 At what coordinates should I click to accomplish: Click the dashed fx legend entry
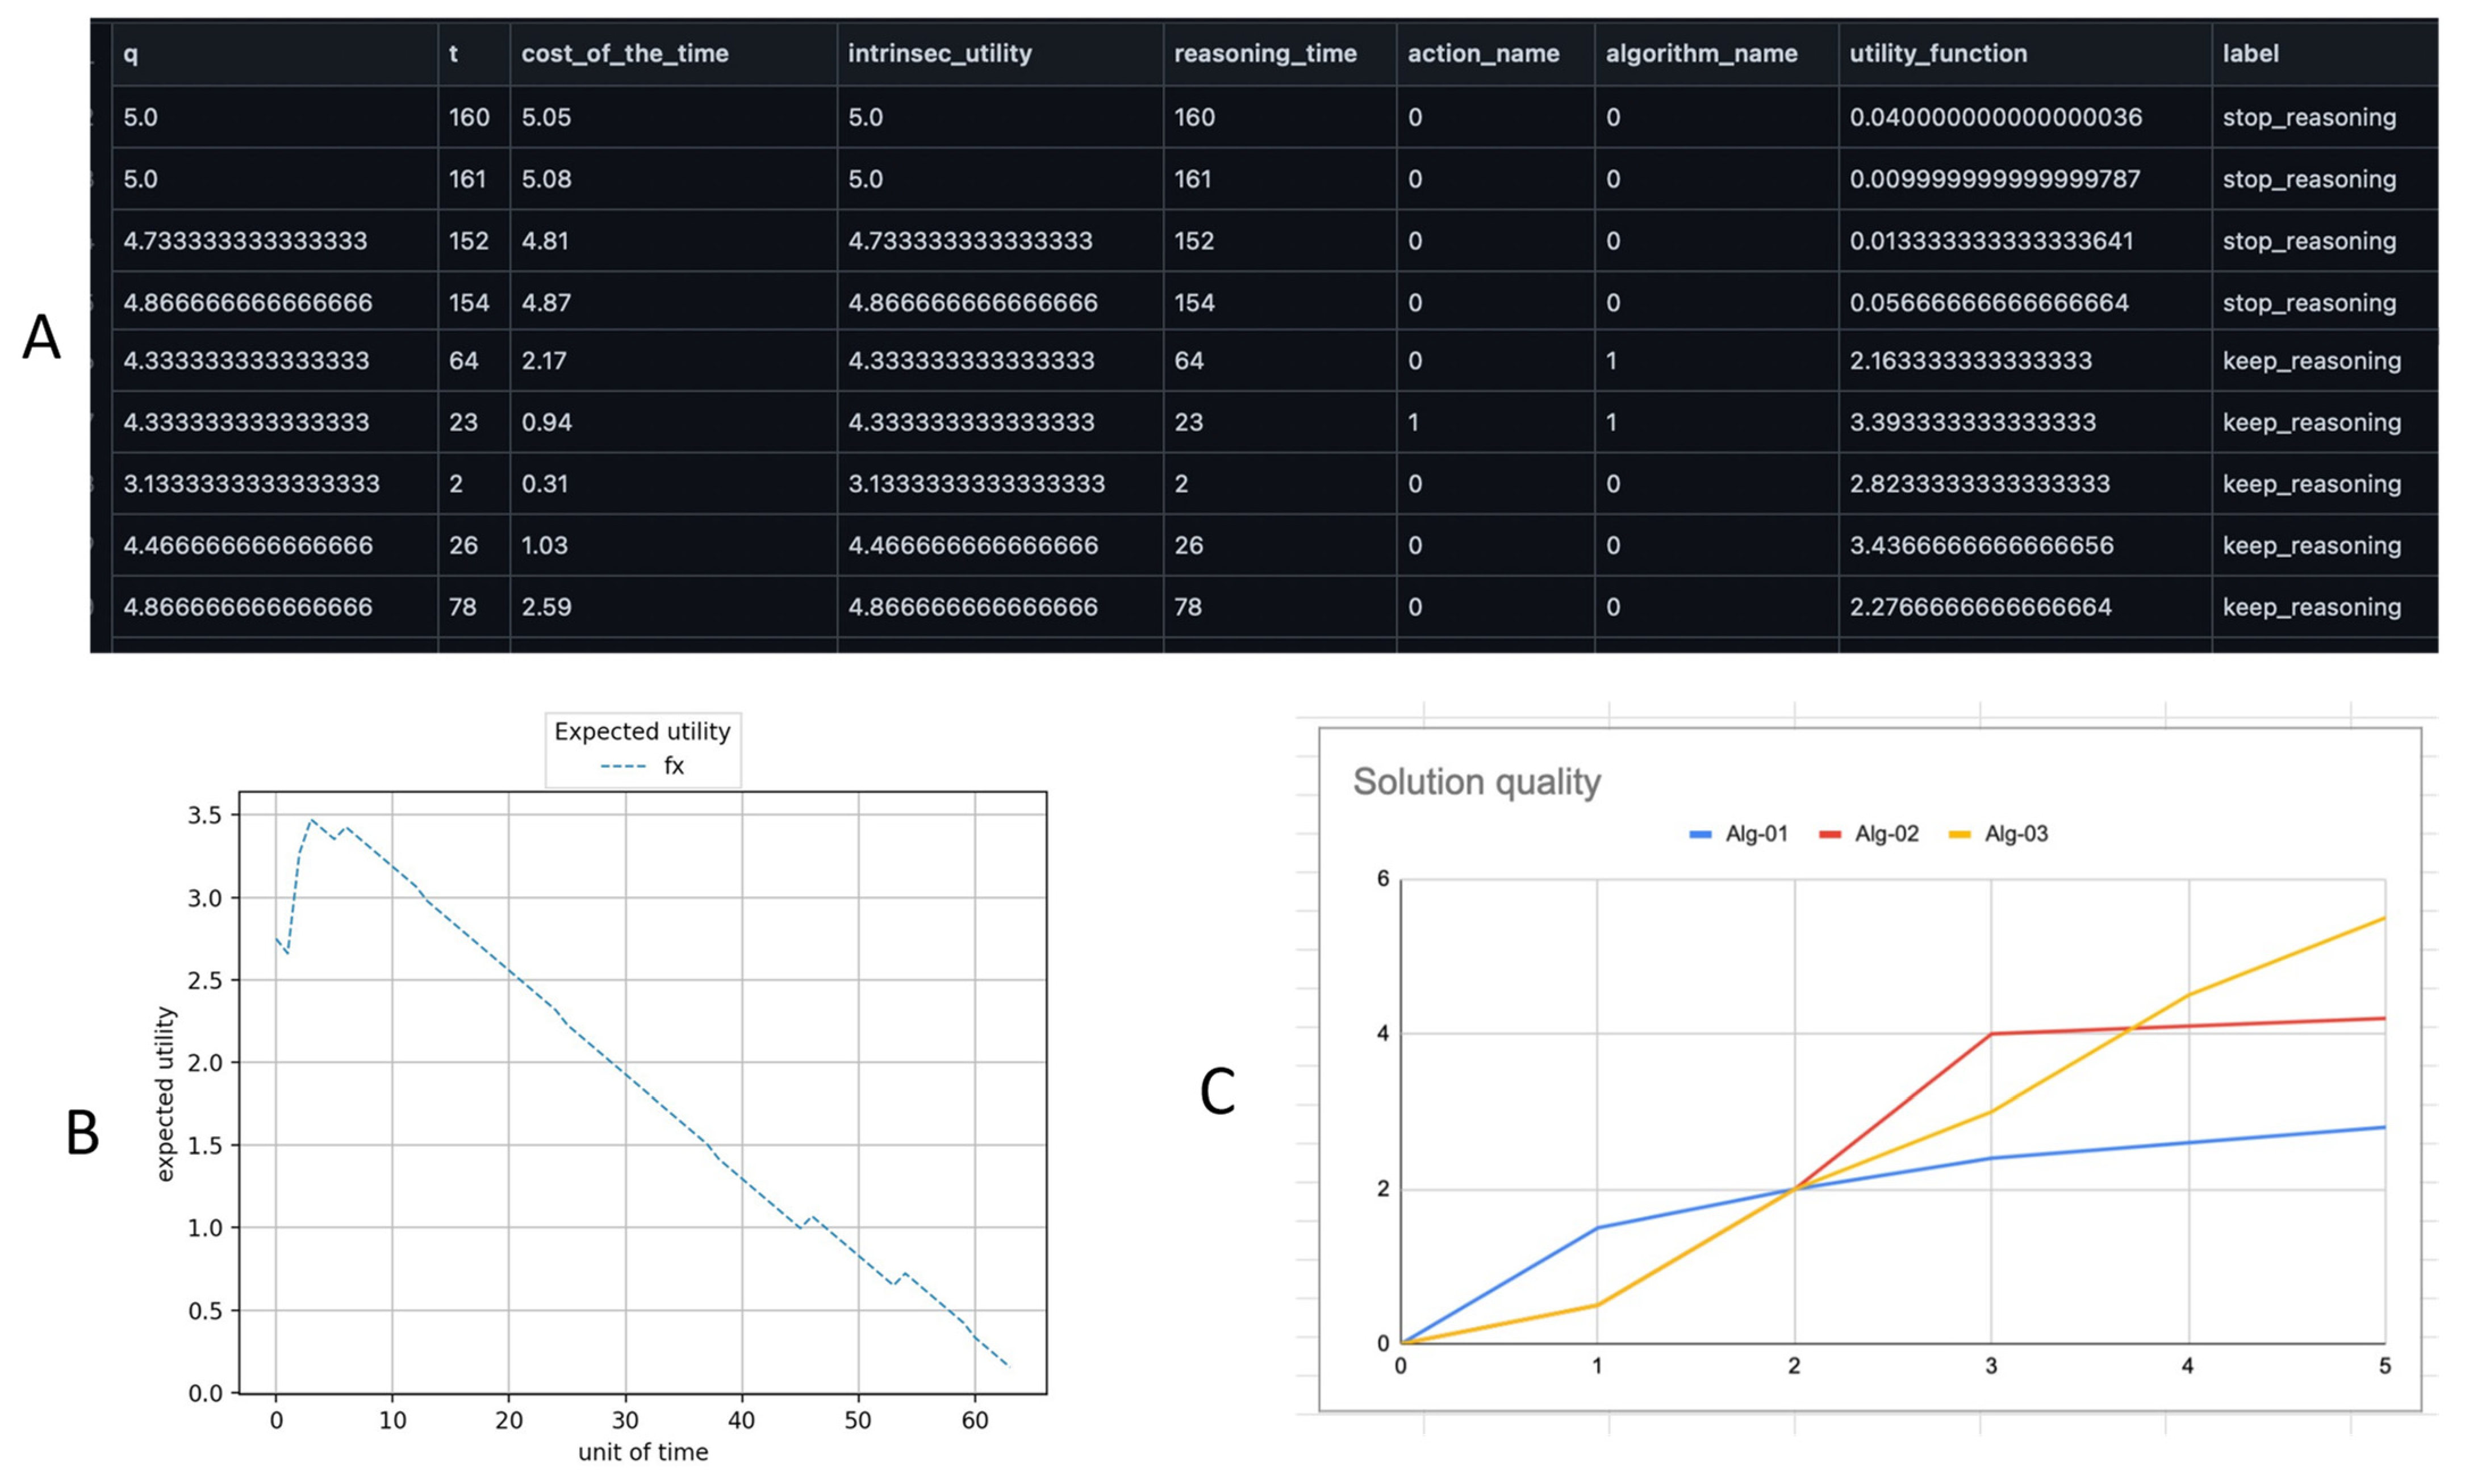(x=642, y=766)
